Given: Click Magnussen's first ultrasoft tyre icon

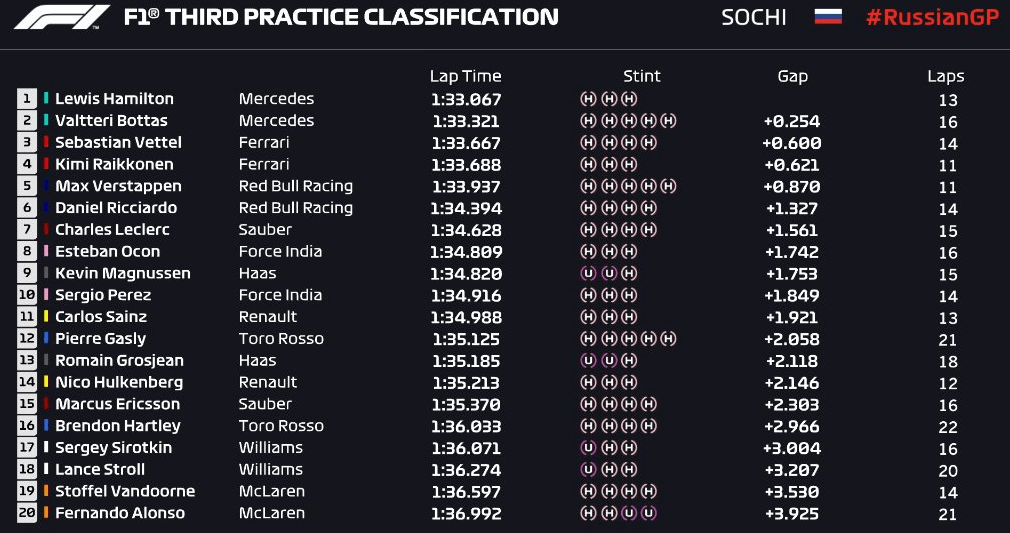Looking at the screenshot, I should 587,274.
